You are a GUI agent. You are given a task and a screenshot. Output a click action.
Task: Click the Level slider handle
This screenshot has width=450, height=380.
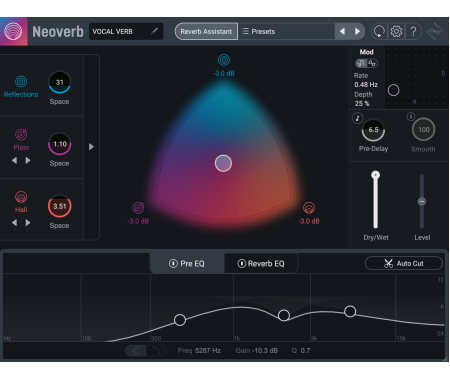[422, 201]
